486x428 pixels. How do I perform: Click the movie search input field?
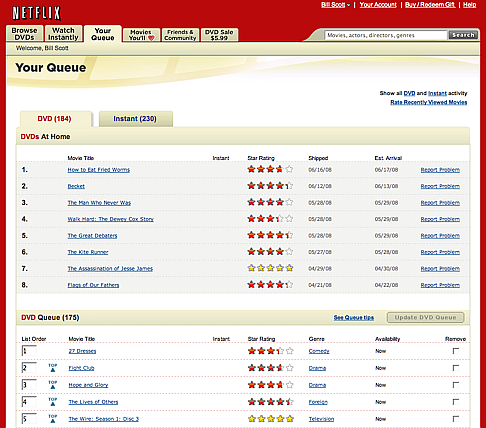pyautogui.click(x=386, y=35)
